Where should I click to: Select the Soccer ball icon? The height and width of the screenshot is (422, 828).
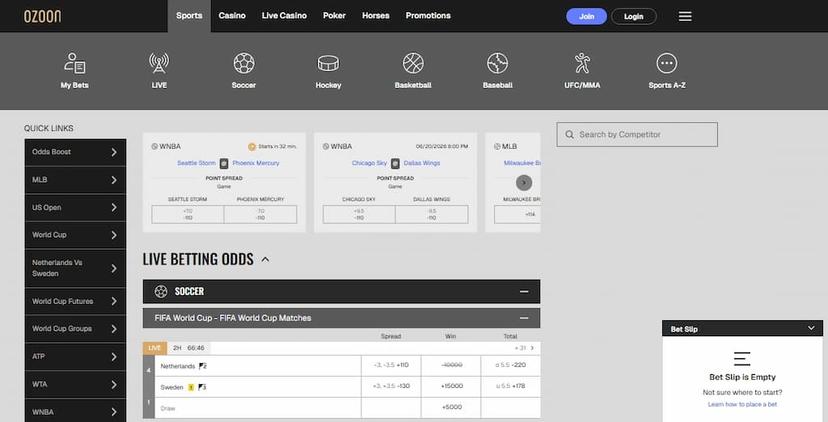(x=244, y=63)
